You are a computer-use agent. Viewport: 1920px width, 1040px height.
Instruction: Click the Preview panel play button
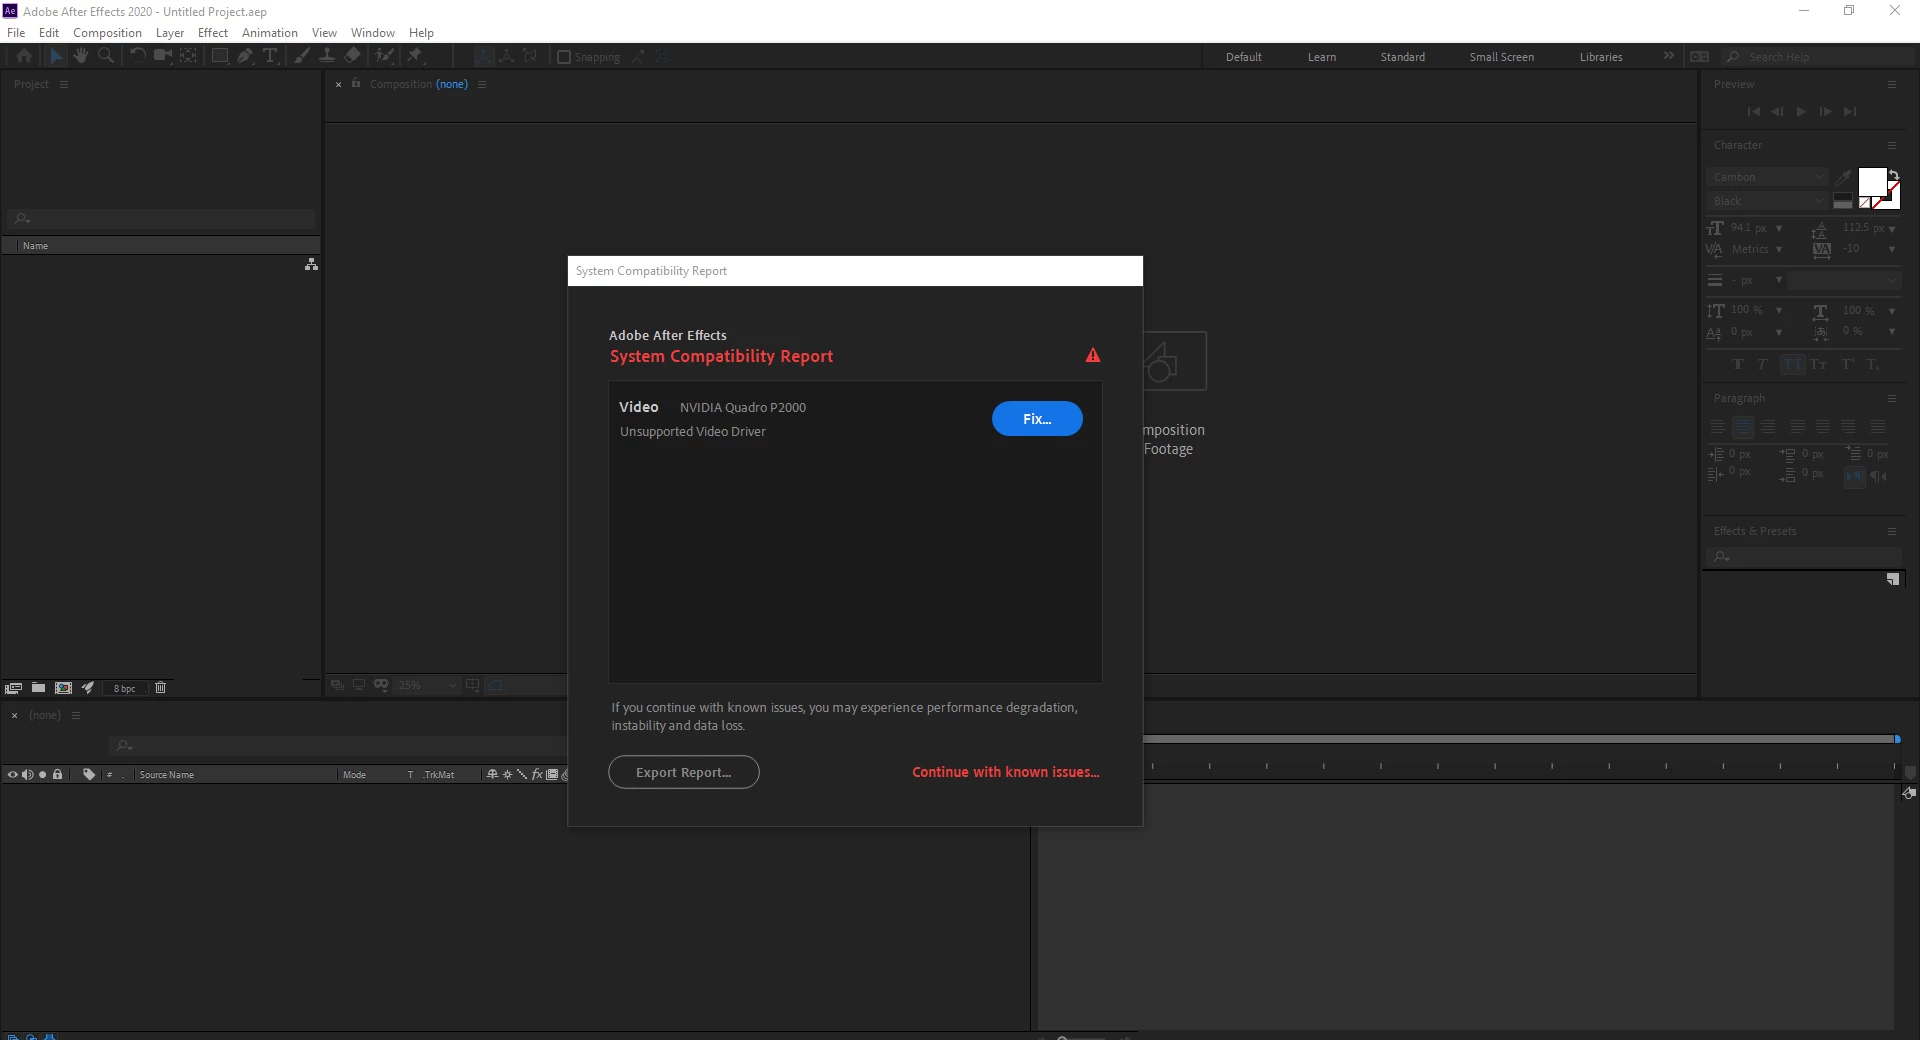tap(1801, 111)
